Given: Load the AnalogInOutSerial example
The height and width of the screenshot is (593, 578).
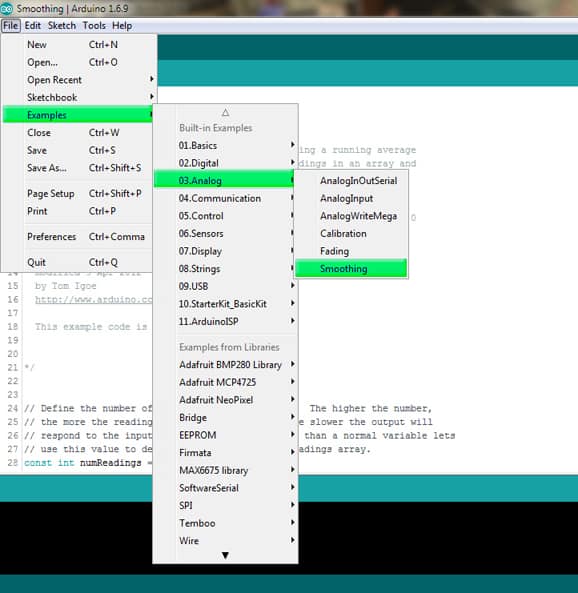Looking at the screenshot, I should 351,181.
